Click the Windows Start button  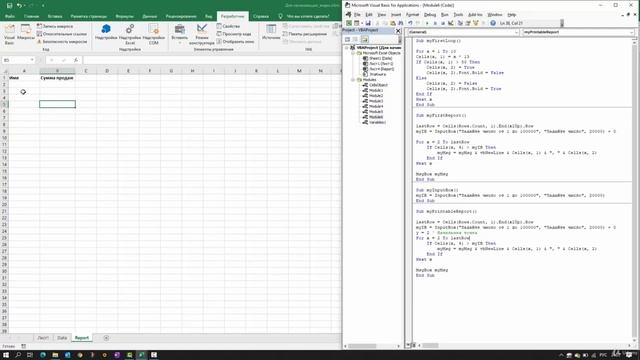tap(6, 355)
